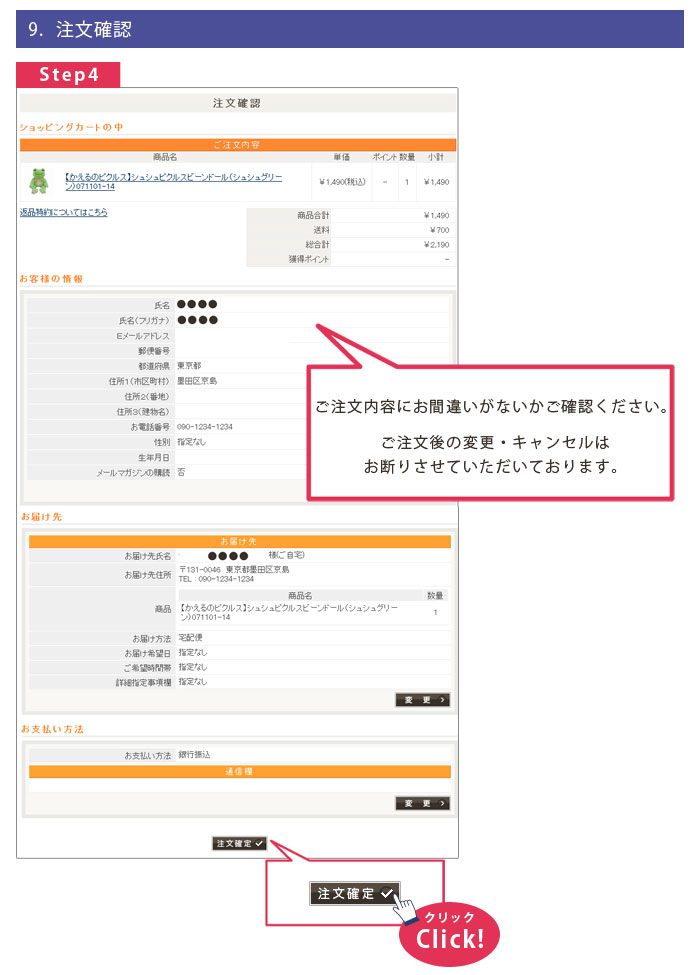Screen dimensions: 700x975
Task: Open the シュシュピクルス product link in the cart
Action: 173,181
